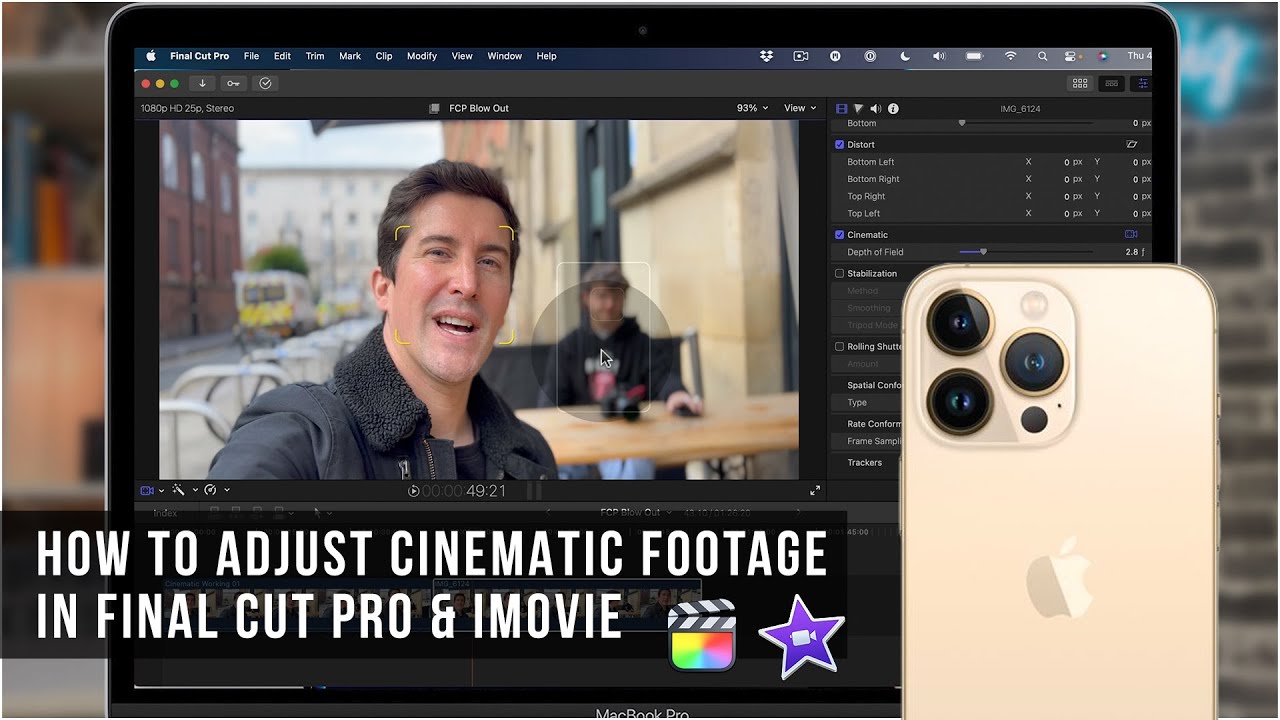The height and width of the screenshot is (720, 1280).
Task: Enable the Rolling Shutter checkbox
Action: (x=840, y=346)
